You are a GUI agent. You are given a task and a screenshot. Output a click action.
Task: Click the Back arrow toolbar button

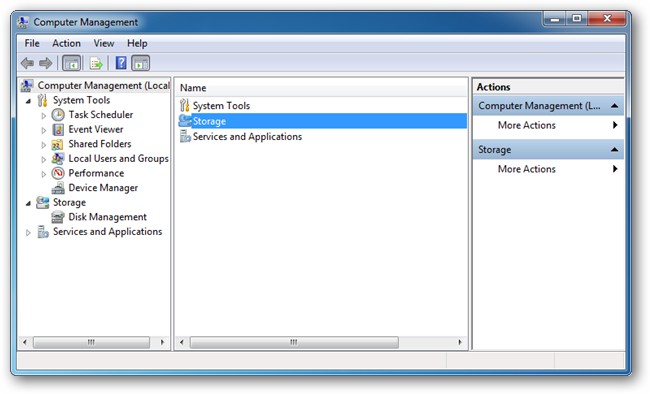[27, 63]
